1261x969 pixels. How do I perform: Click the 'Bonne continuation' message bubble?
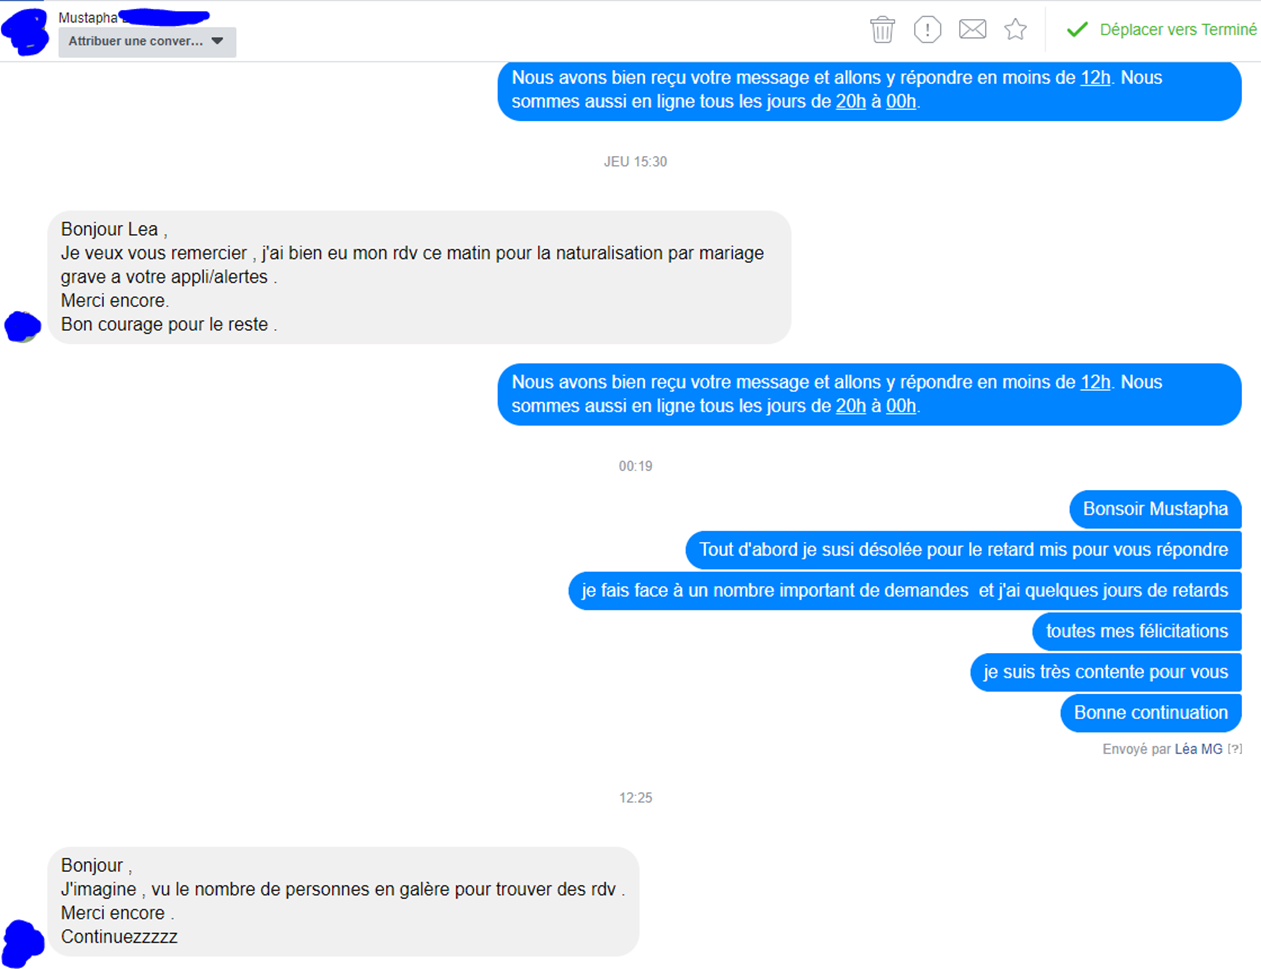pyautogui.click(x=1151, y=713)
